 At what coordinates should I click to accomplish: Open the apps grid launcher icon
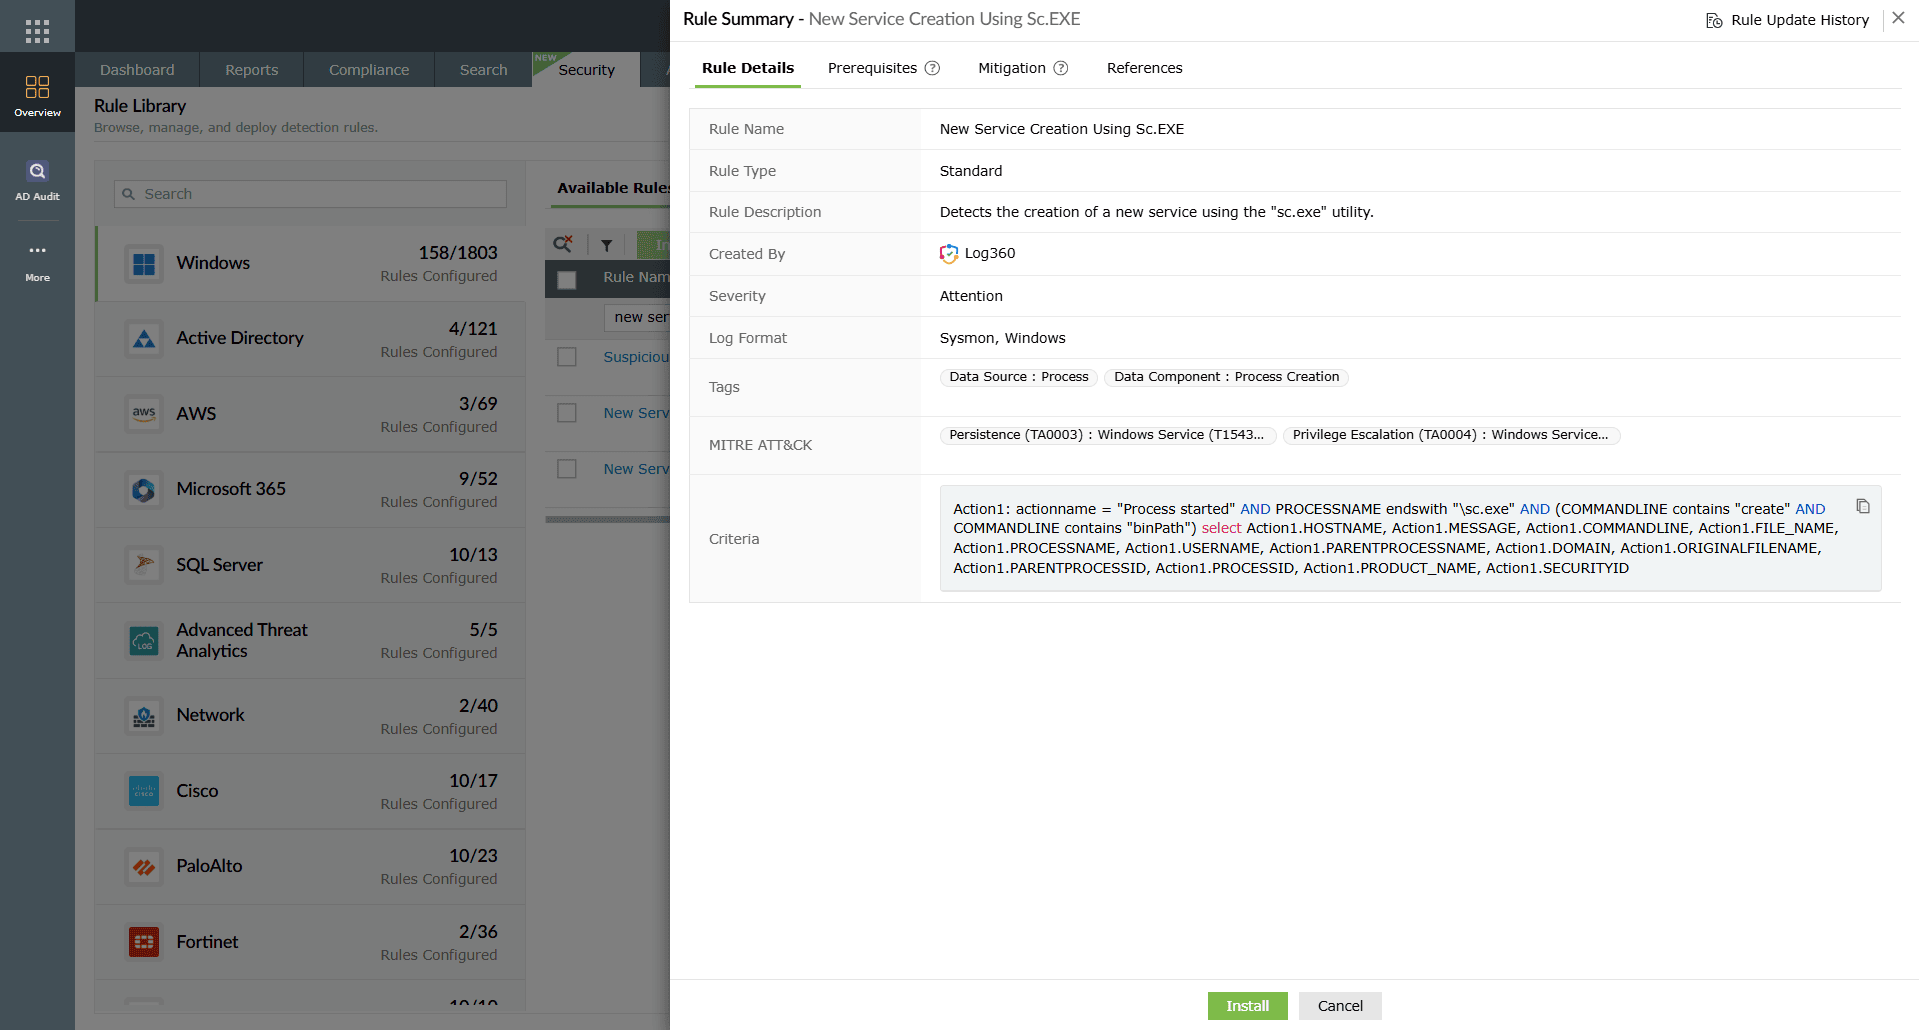(x=37, y=31)
